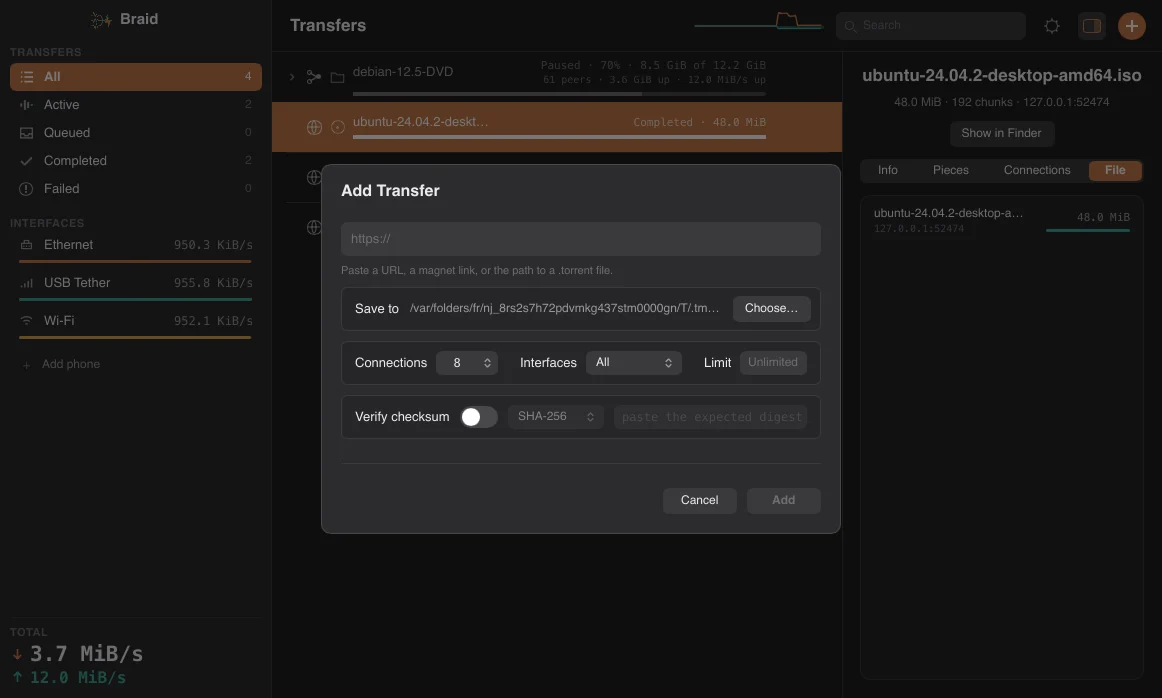This screenshot has width=1162, height=698.
Task: Click the Braid app logo icon
Action: [101, 20]
